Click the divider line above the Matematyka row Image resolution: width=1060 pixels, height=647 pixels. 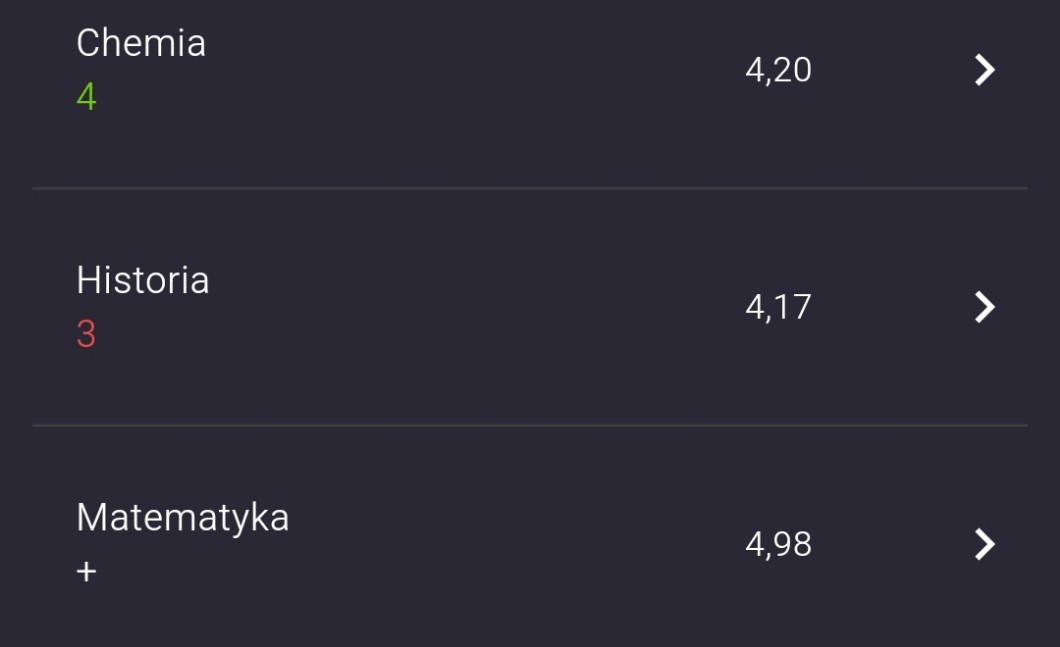(x=530, y=425)
